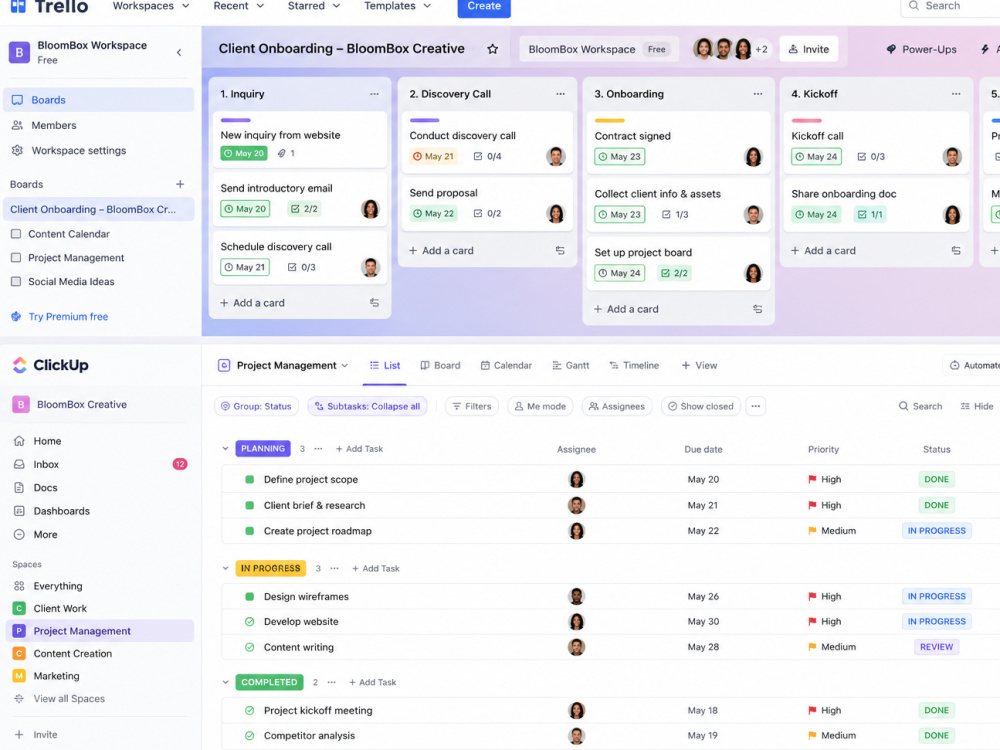The height and width of the screenshot is (750, 1000).
Task: Toggle the Show closed filter
Action: click(700, 406)
